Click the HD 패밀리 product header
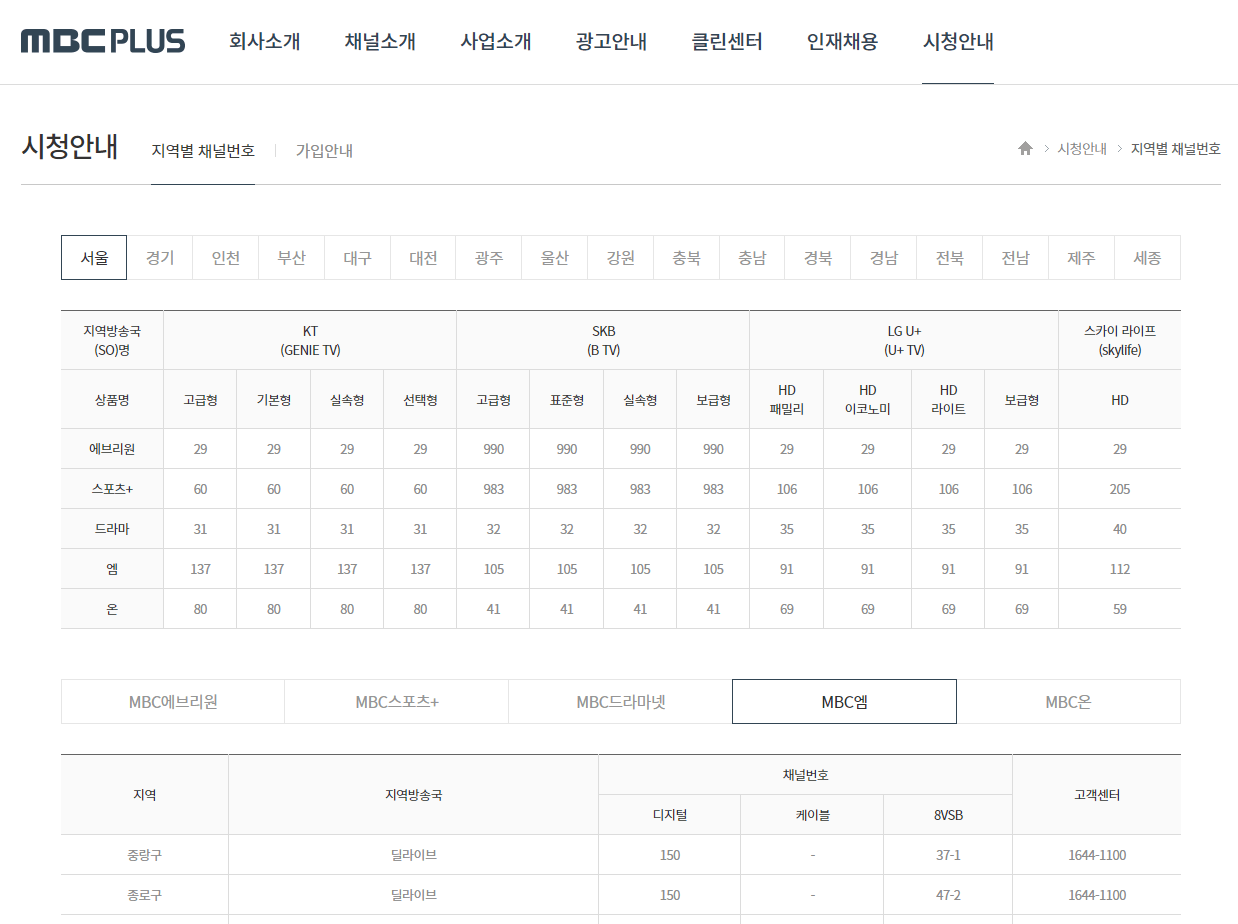 [x=787, y=400]
